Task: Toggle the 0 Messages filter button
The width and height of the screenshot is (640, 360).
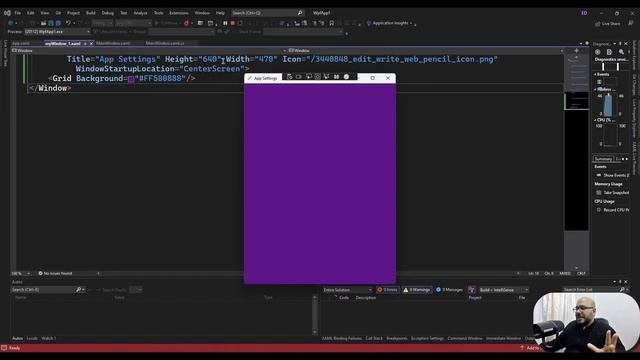Action: click(449, 290)
